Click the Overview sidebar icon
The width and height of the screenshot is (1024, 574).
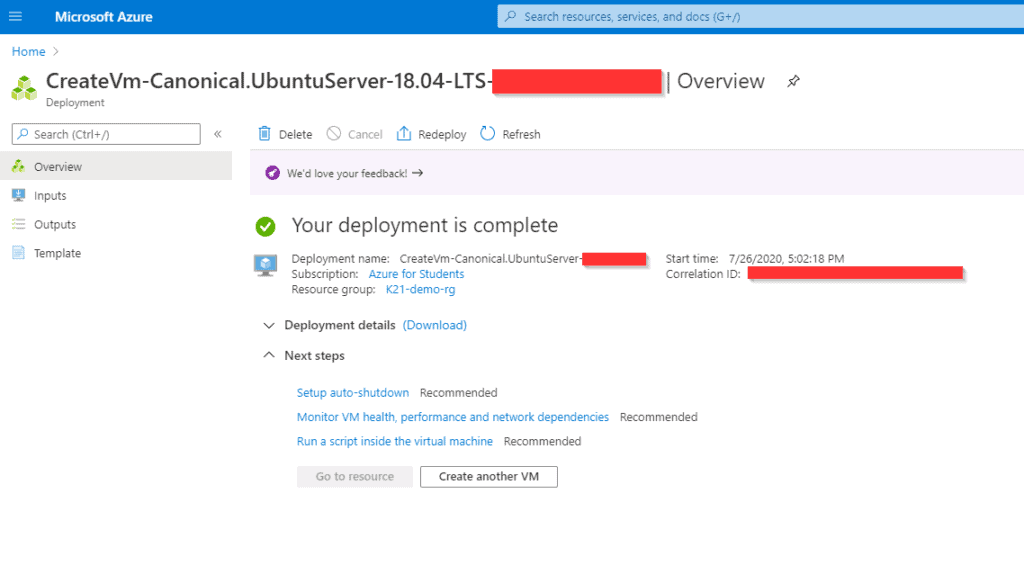18,167
